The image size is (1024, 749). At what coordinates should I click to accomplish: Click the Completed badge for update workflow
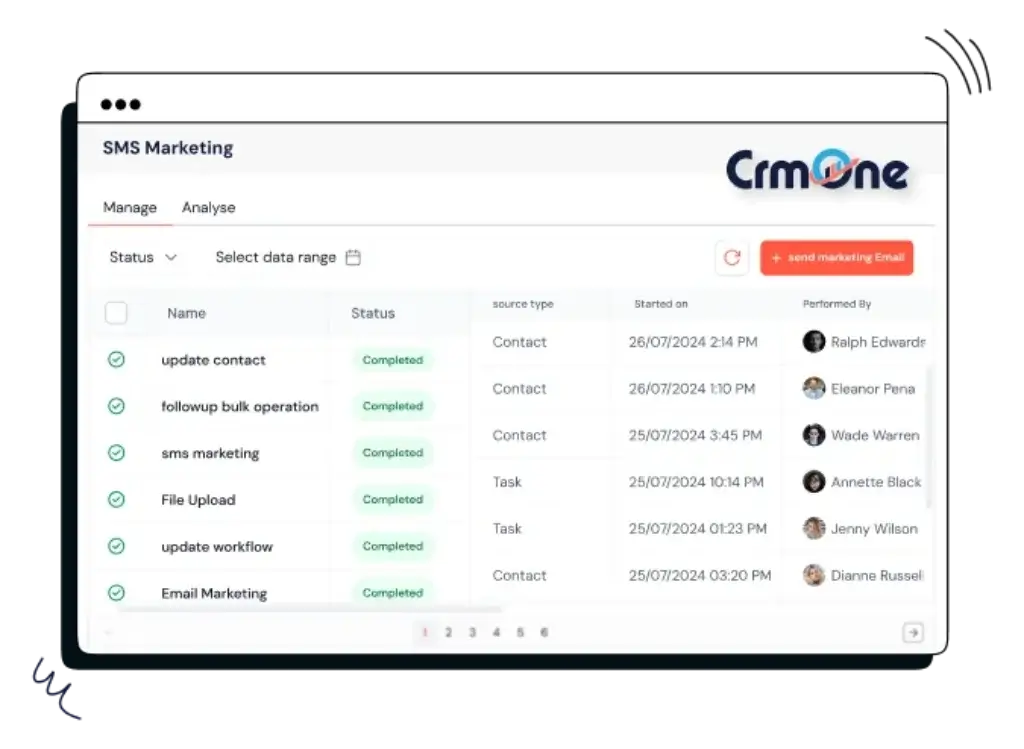393,546
